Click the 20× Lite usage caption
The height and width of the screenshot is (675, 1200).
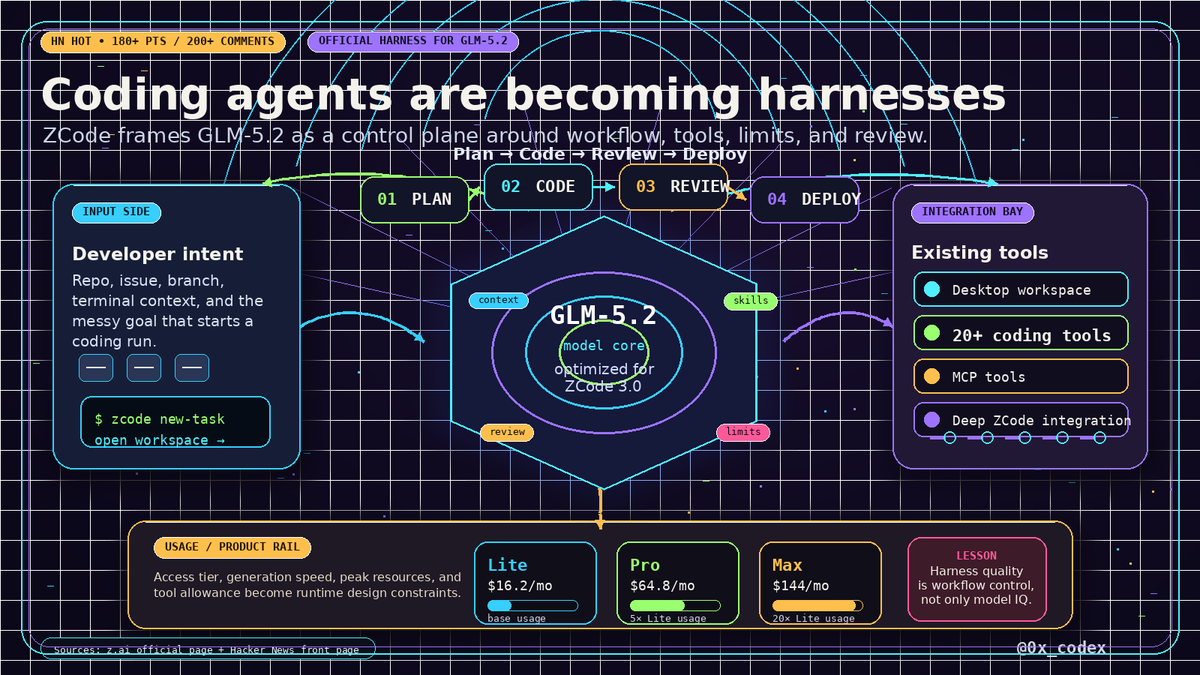coord(814,619)
